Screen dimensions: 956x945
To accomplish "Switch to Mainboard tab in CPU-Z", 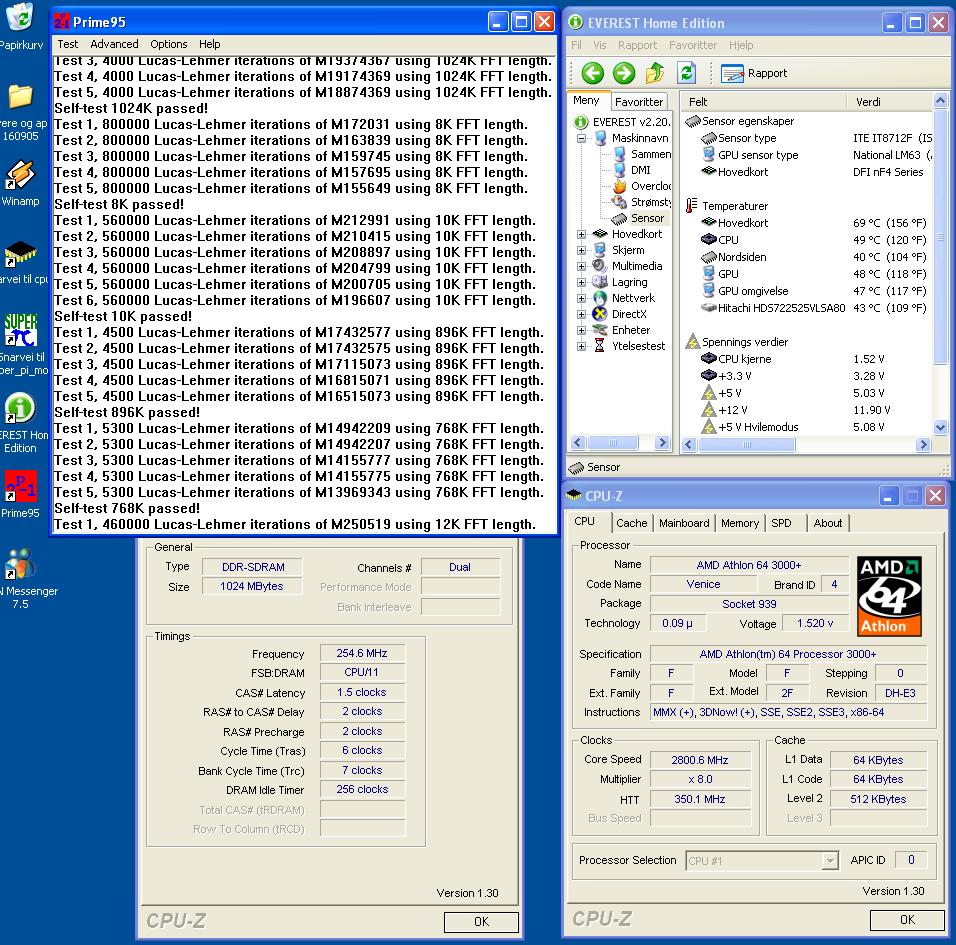I will (x=684, y=523).
